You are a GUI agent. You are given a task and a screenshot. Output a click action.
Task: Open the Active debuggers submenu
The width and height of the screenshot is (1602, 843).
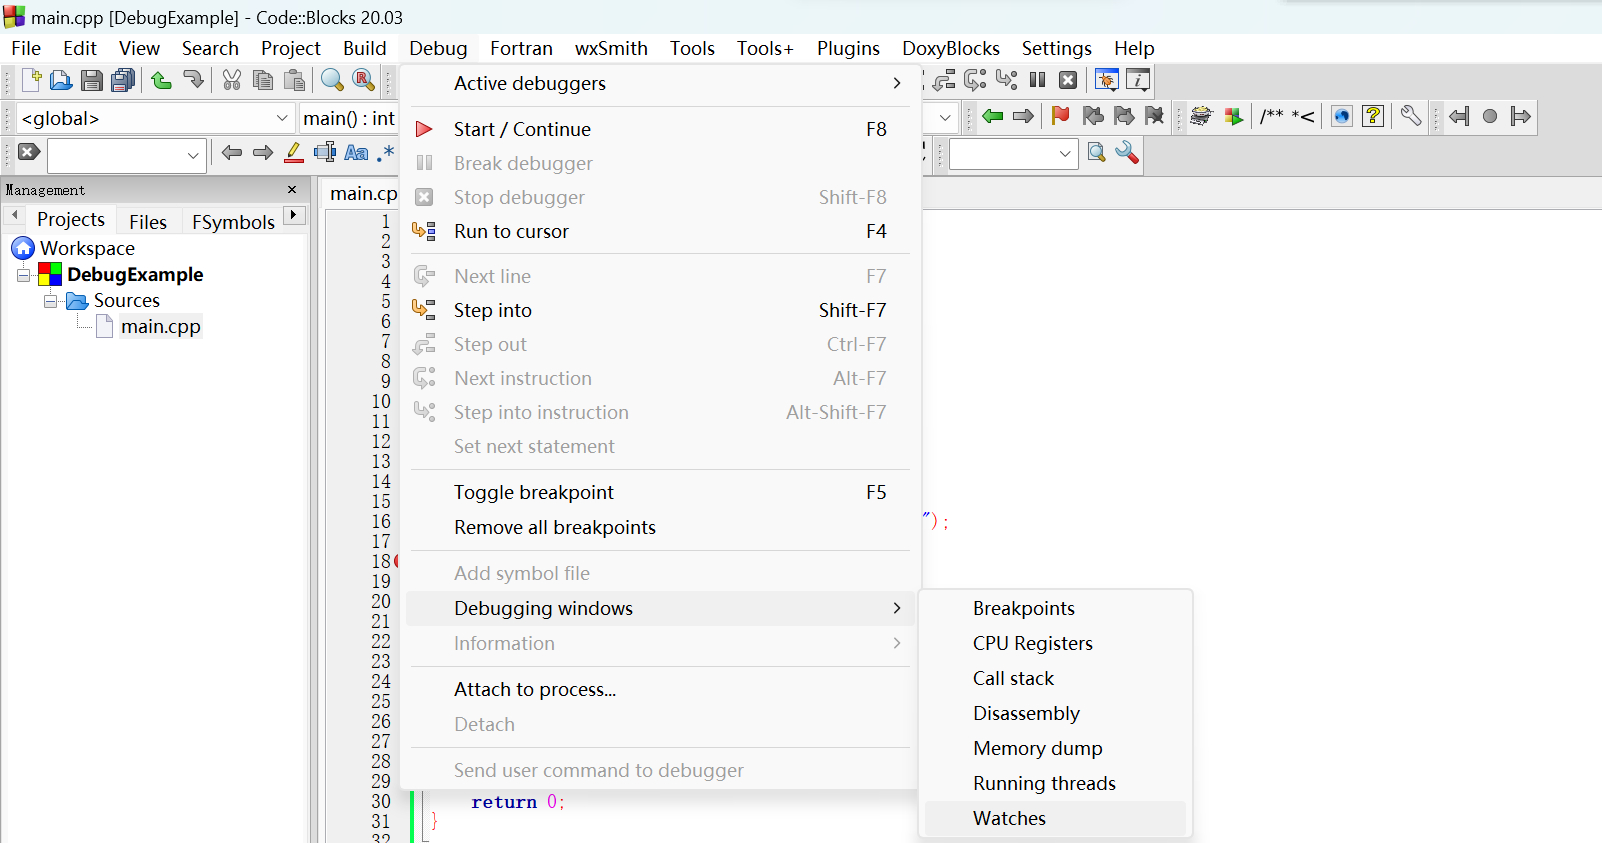[660, 84]
